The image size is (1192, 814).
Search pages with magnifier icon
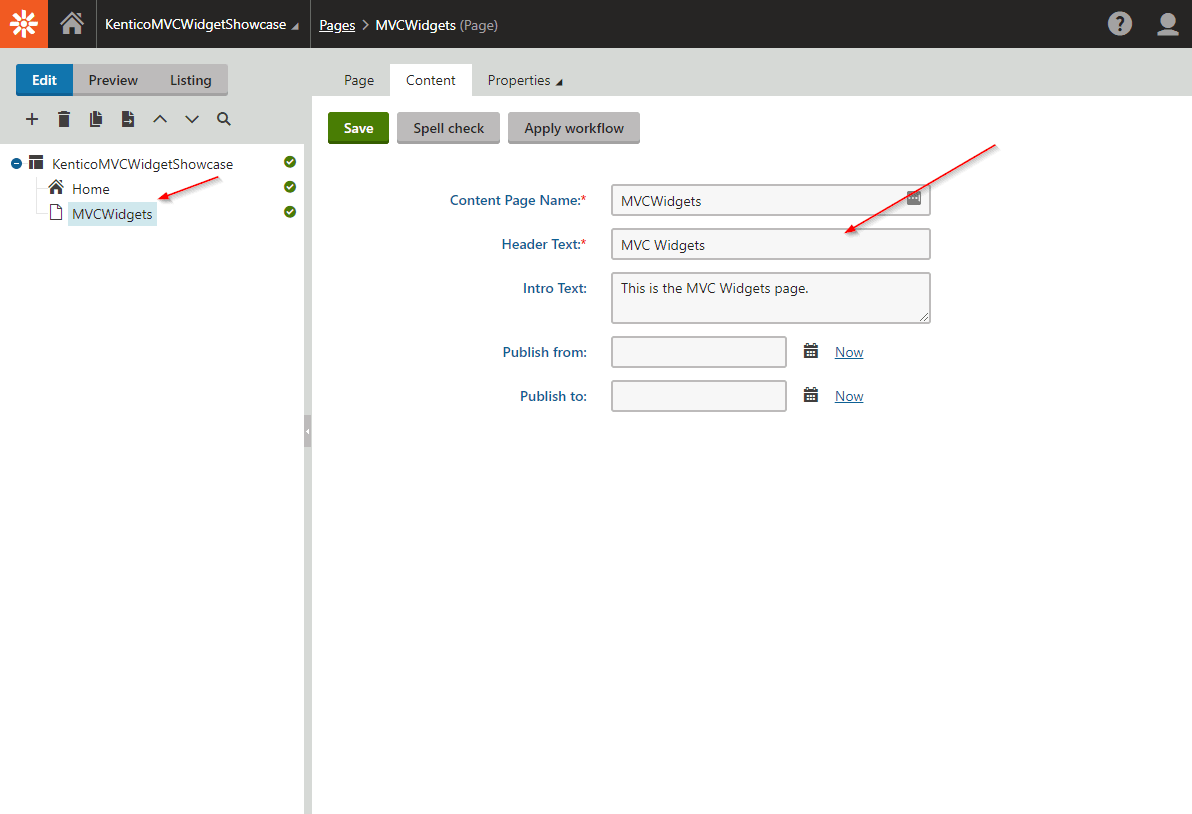[x=224, y=119]
